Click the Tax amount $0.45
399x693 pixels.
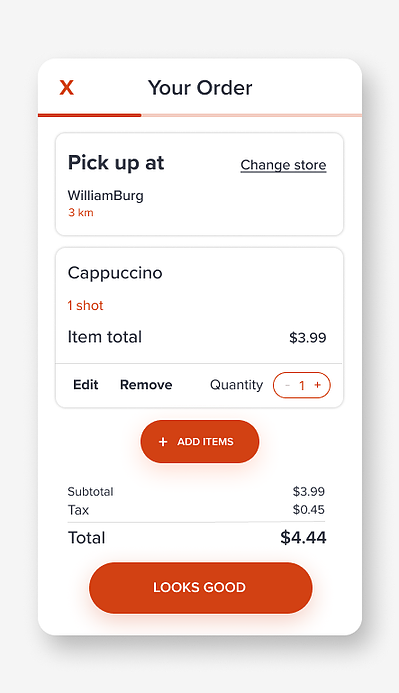click(308, 510)
